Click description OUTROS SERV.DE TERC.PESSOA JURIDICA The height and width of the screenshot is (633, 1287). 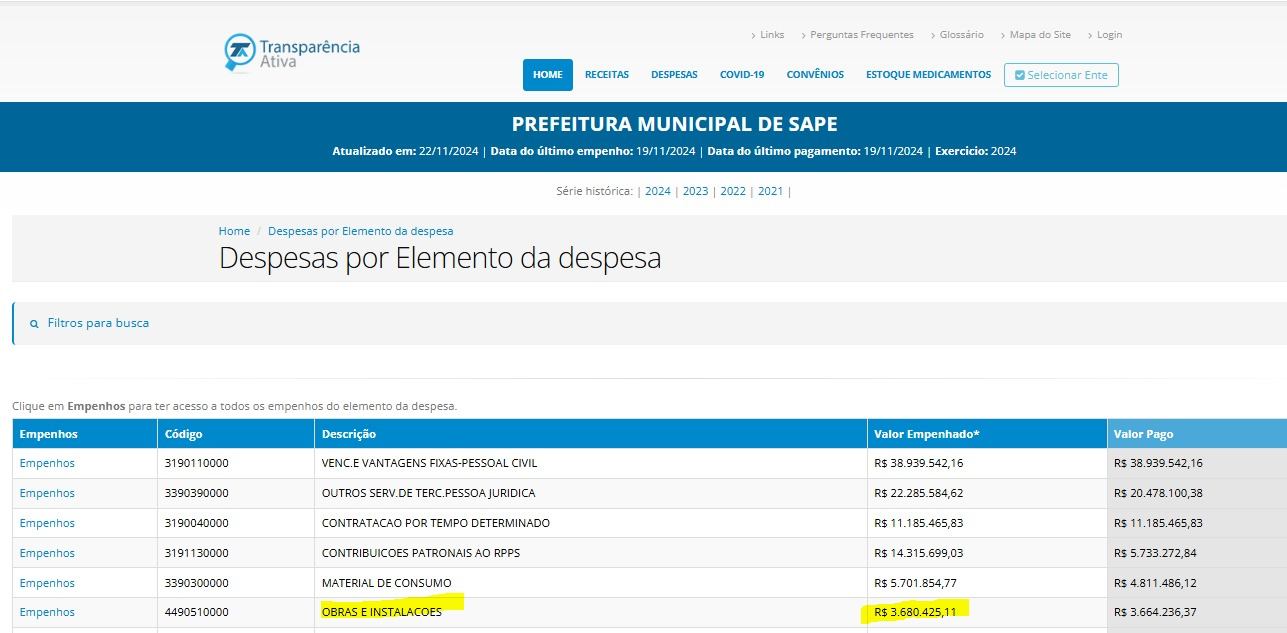(x=429, y=493)
